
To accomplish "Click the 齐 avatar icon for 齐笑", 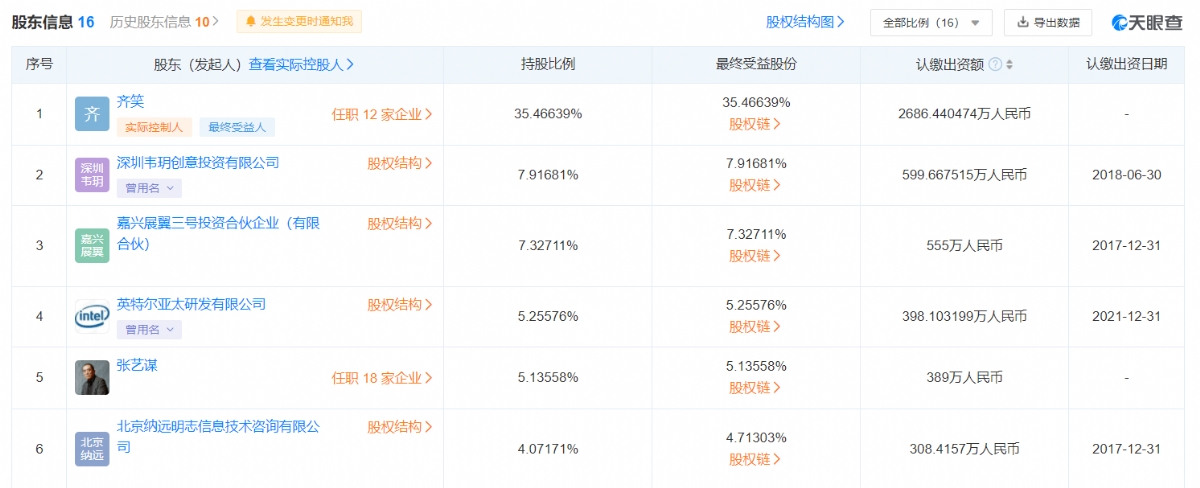I will [92, 114].
